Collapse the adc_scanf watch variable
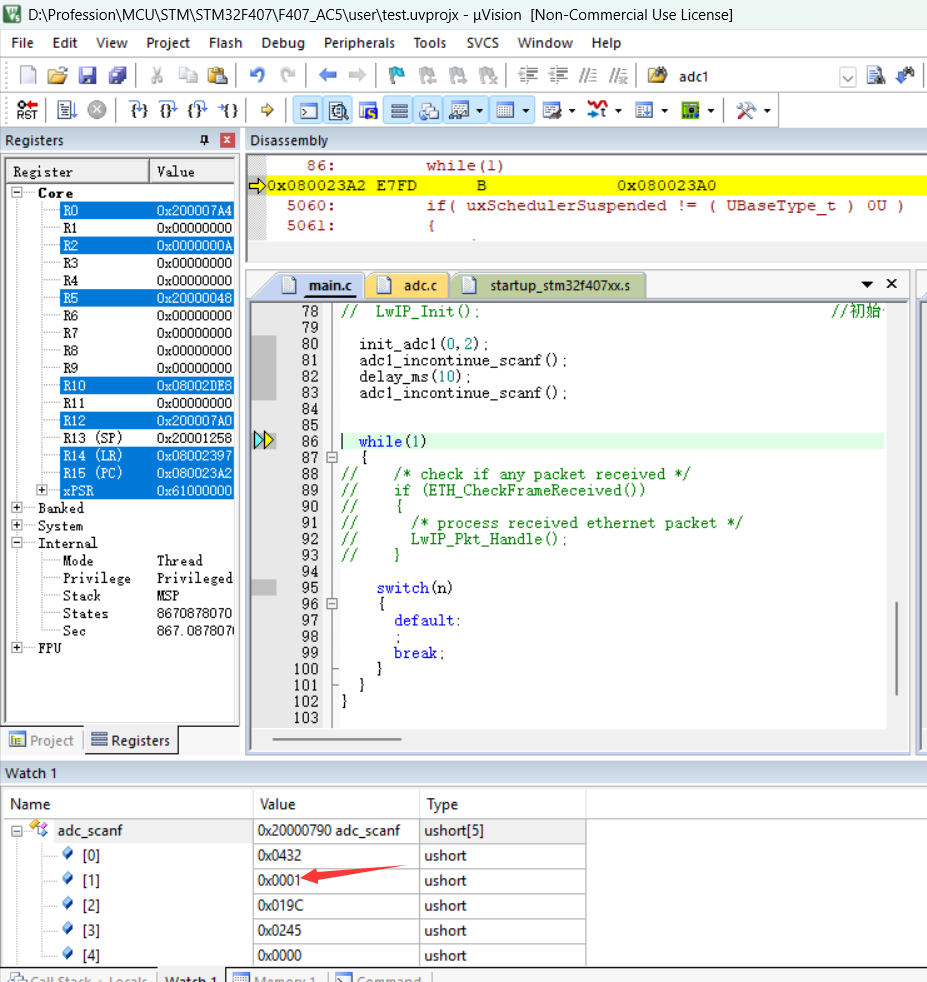The width and height of the screenshot is (927, 982). (x=17, y=831)
